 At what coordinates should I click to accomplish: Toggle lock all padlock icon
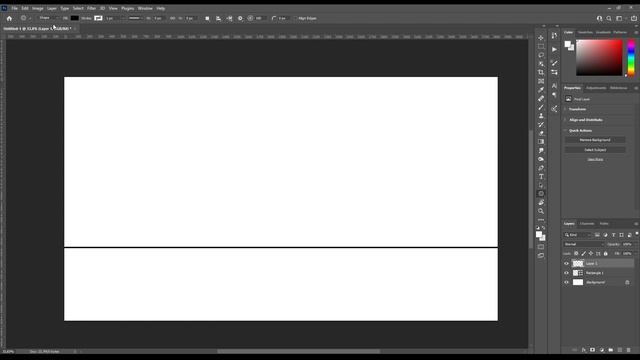605,253
